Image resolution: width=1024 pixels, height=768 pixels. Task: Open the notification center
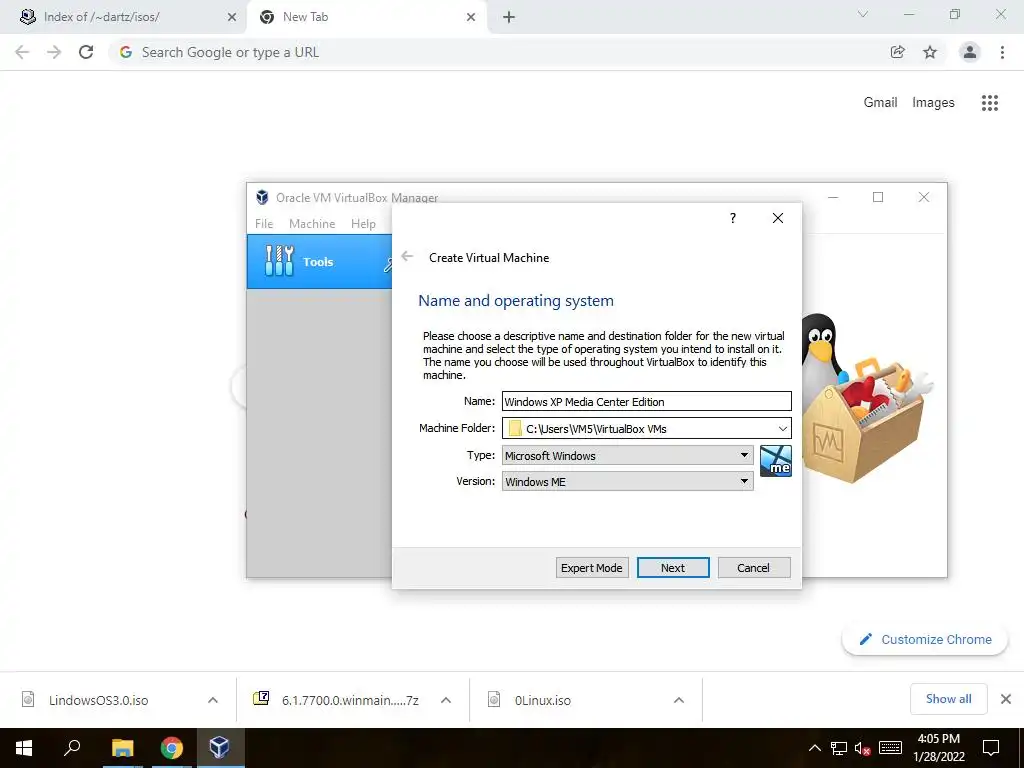pyautogui.click(x=991, y=748)
